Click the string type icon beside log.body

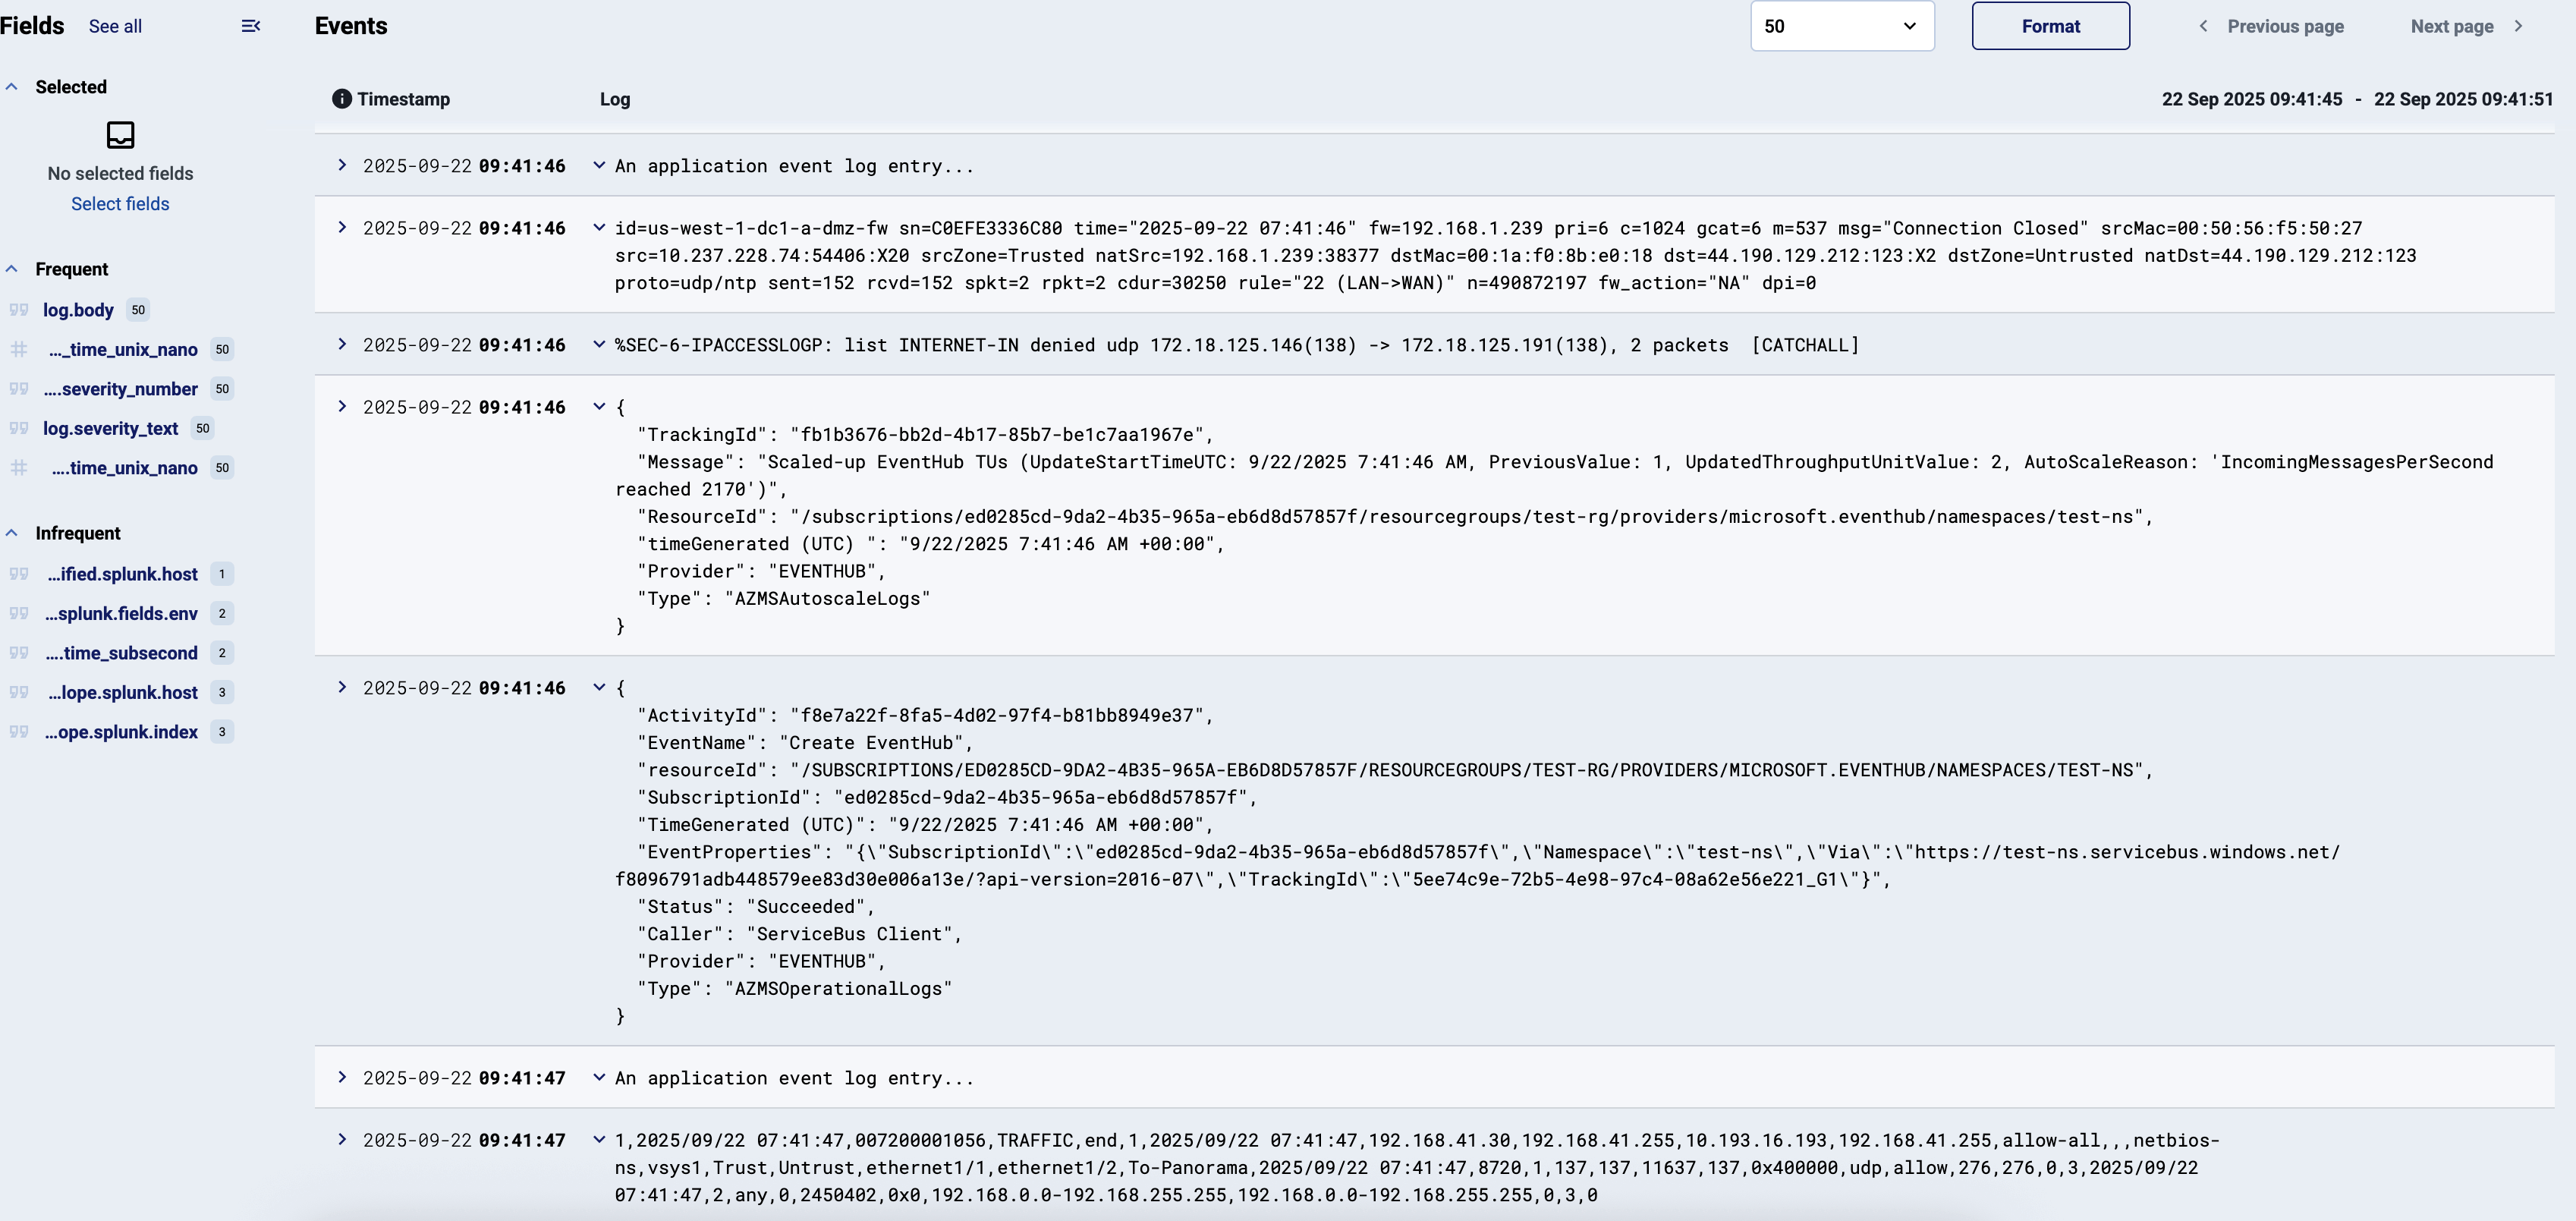18,310
